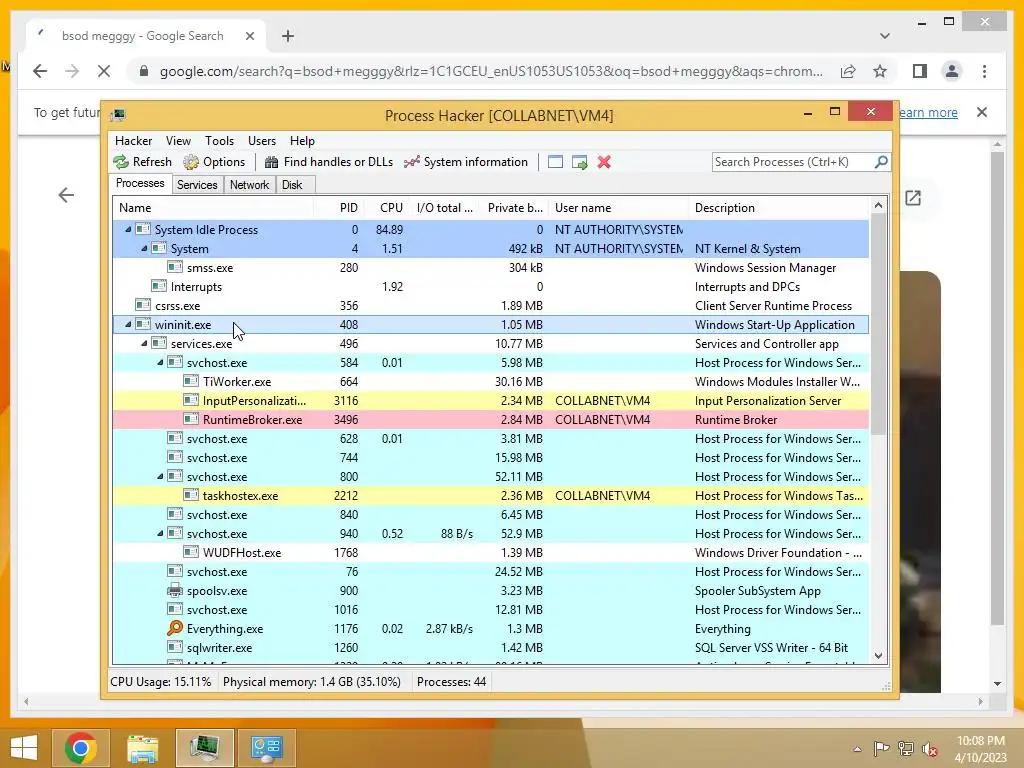The width and height of the screenshot is (1024, 768).
Task: Open Find handles or DLLs
Action: pos(328,162)
